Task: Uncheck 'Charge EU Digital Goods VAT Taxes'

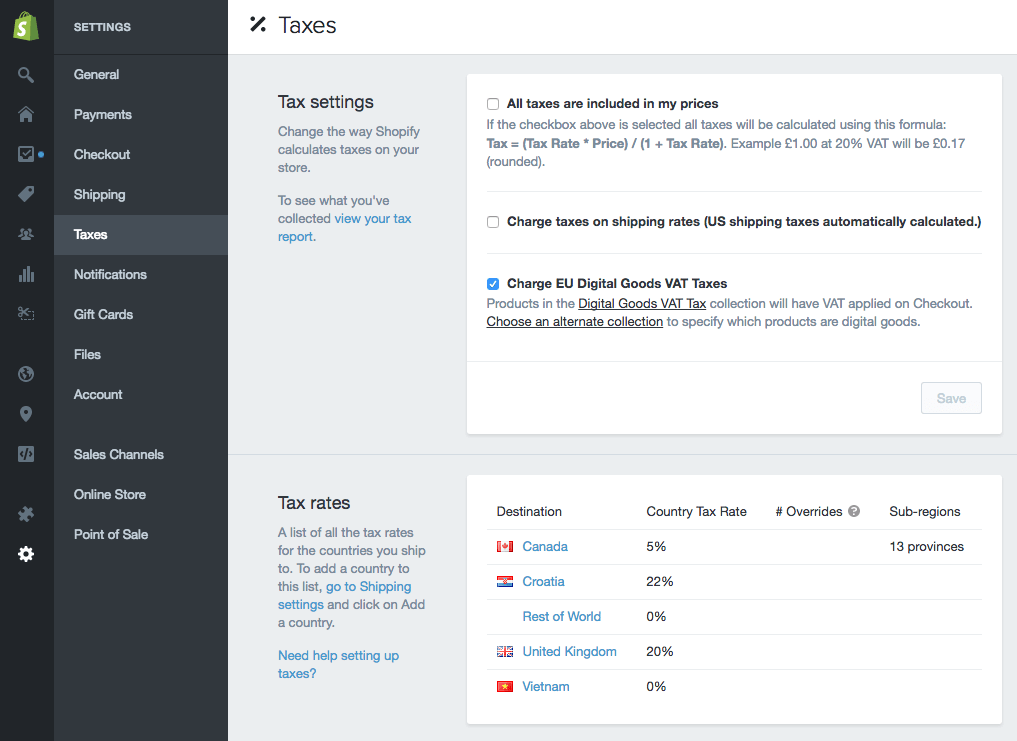Action: pyautogui.click(x=493, y=284)
